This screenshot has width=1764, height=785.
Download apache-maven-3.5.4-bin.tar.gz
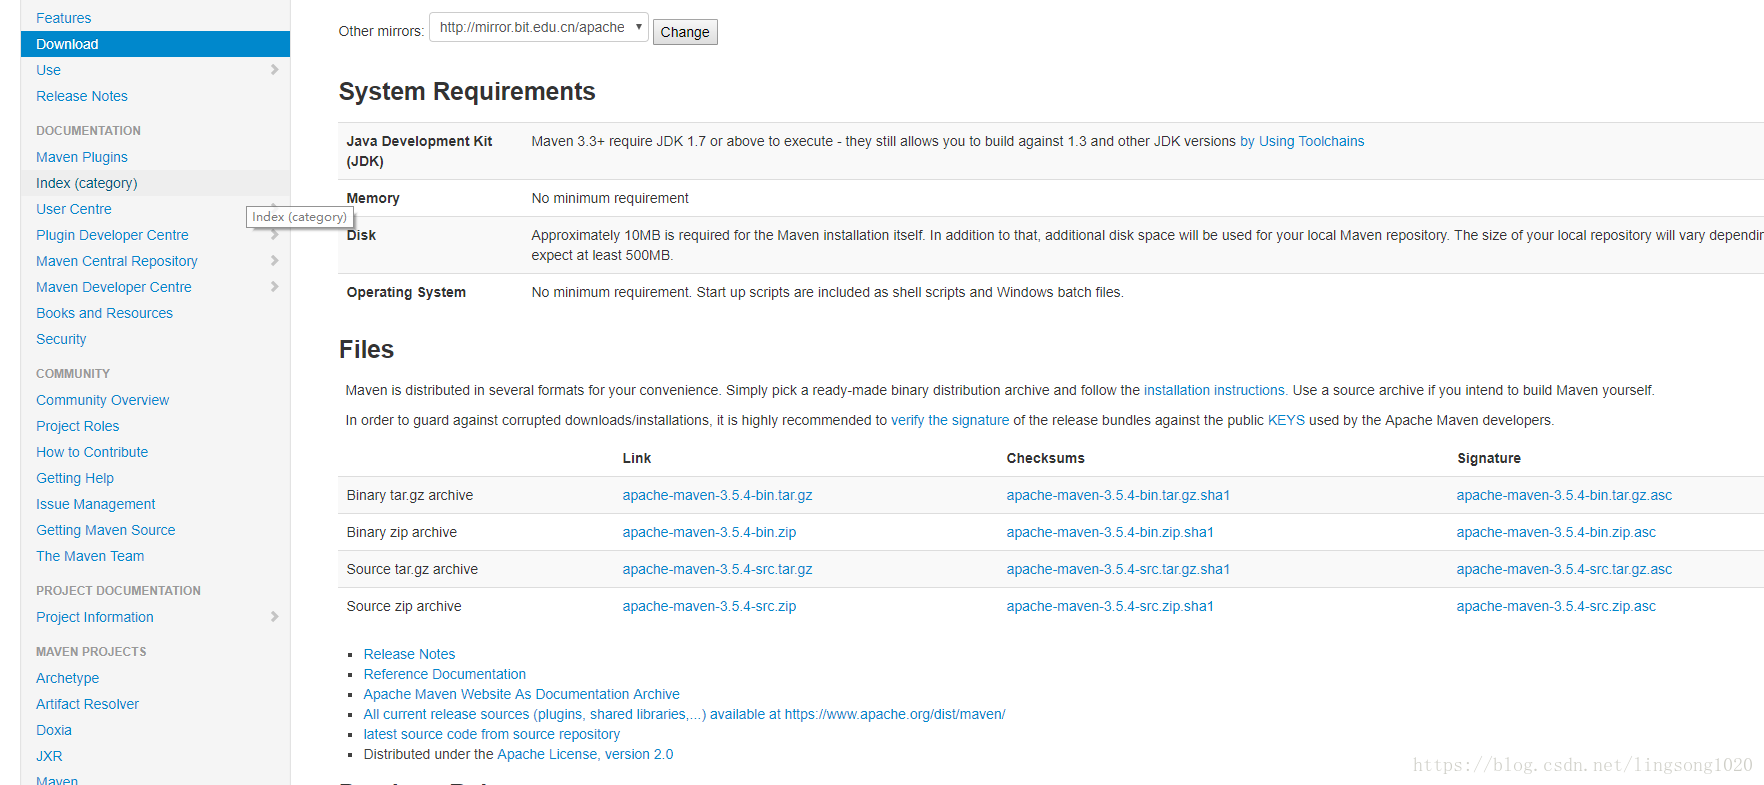pos(717,495)
